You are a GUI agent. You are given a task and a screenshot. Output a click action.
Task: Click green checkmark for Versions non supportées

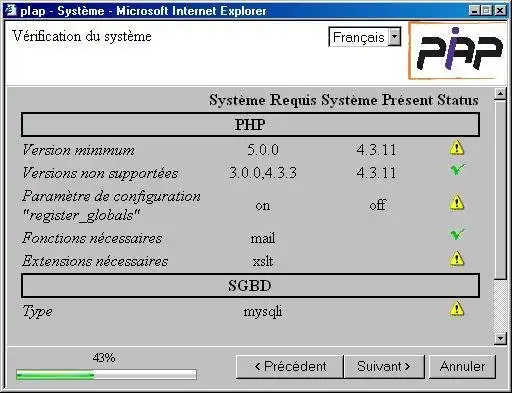point(458,169)
